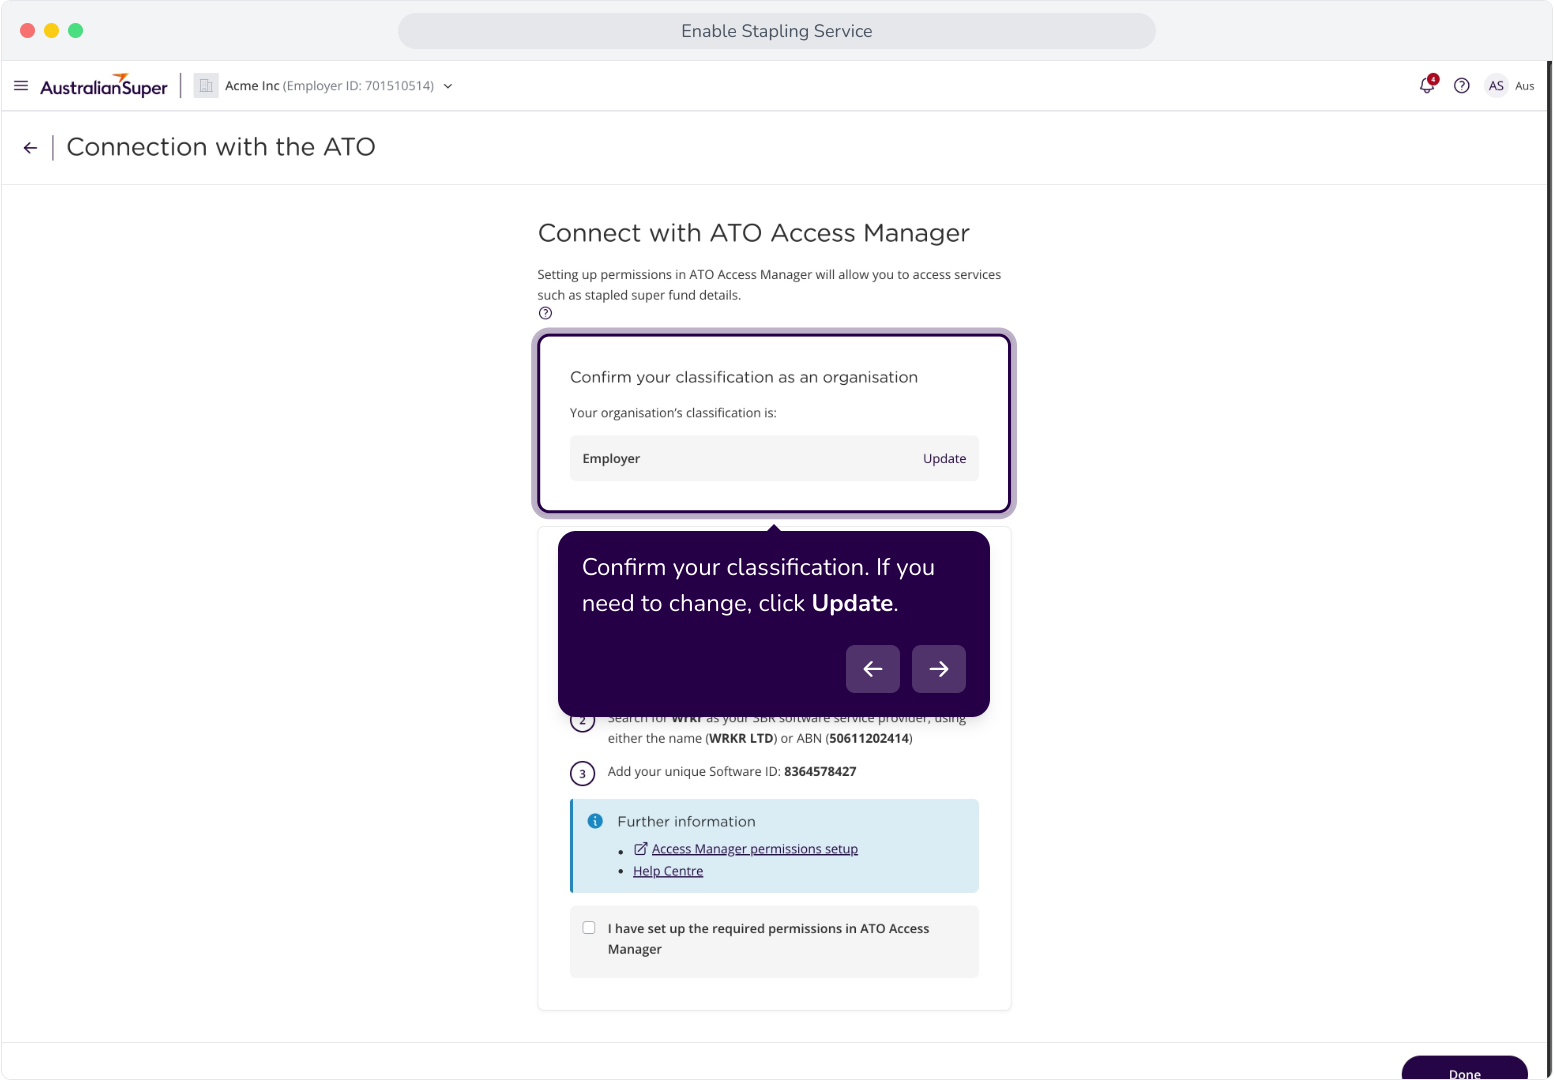Click the help icon below the setup description
The image size is (1554, 1080).
[545, 313]
